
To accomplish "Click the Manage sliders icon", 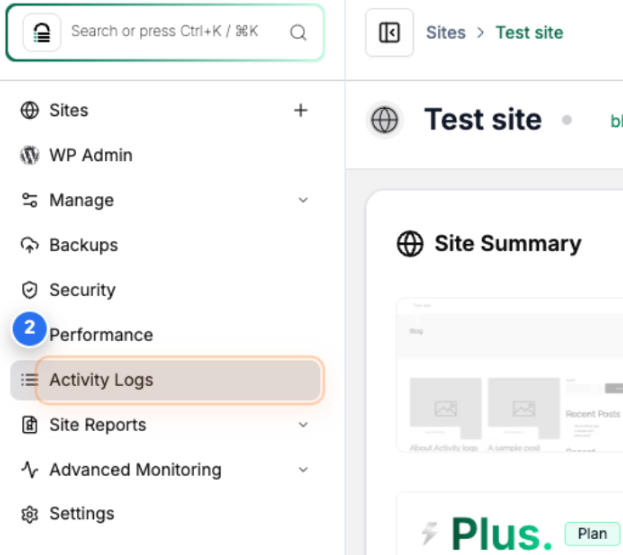I will [x=30, y=200].
